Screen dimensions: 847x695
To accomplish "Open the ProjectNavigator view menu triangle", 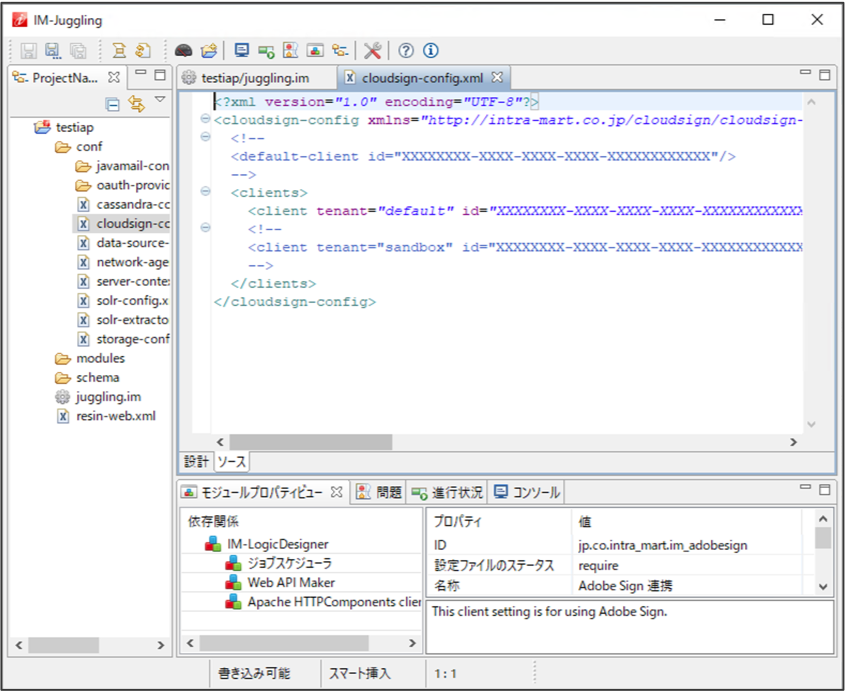I will click(160, 100).
